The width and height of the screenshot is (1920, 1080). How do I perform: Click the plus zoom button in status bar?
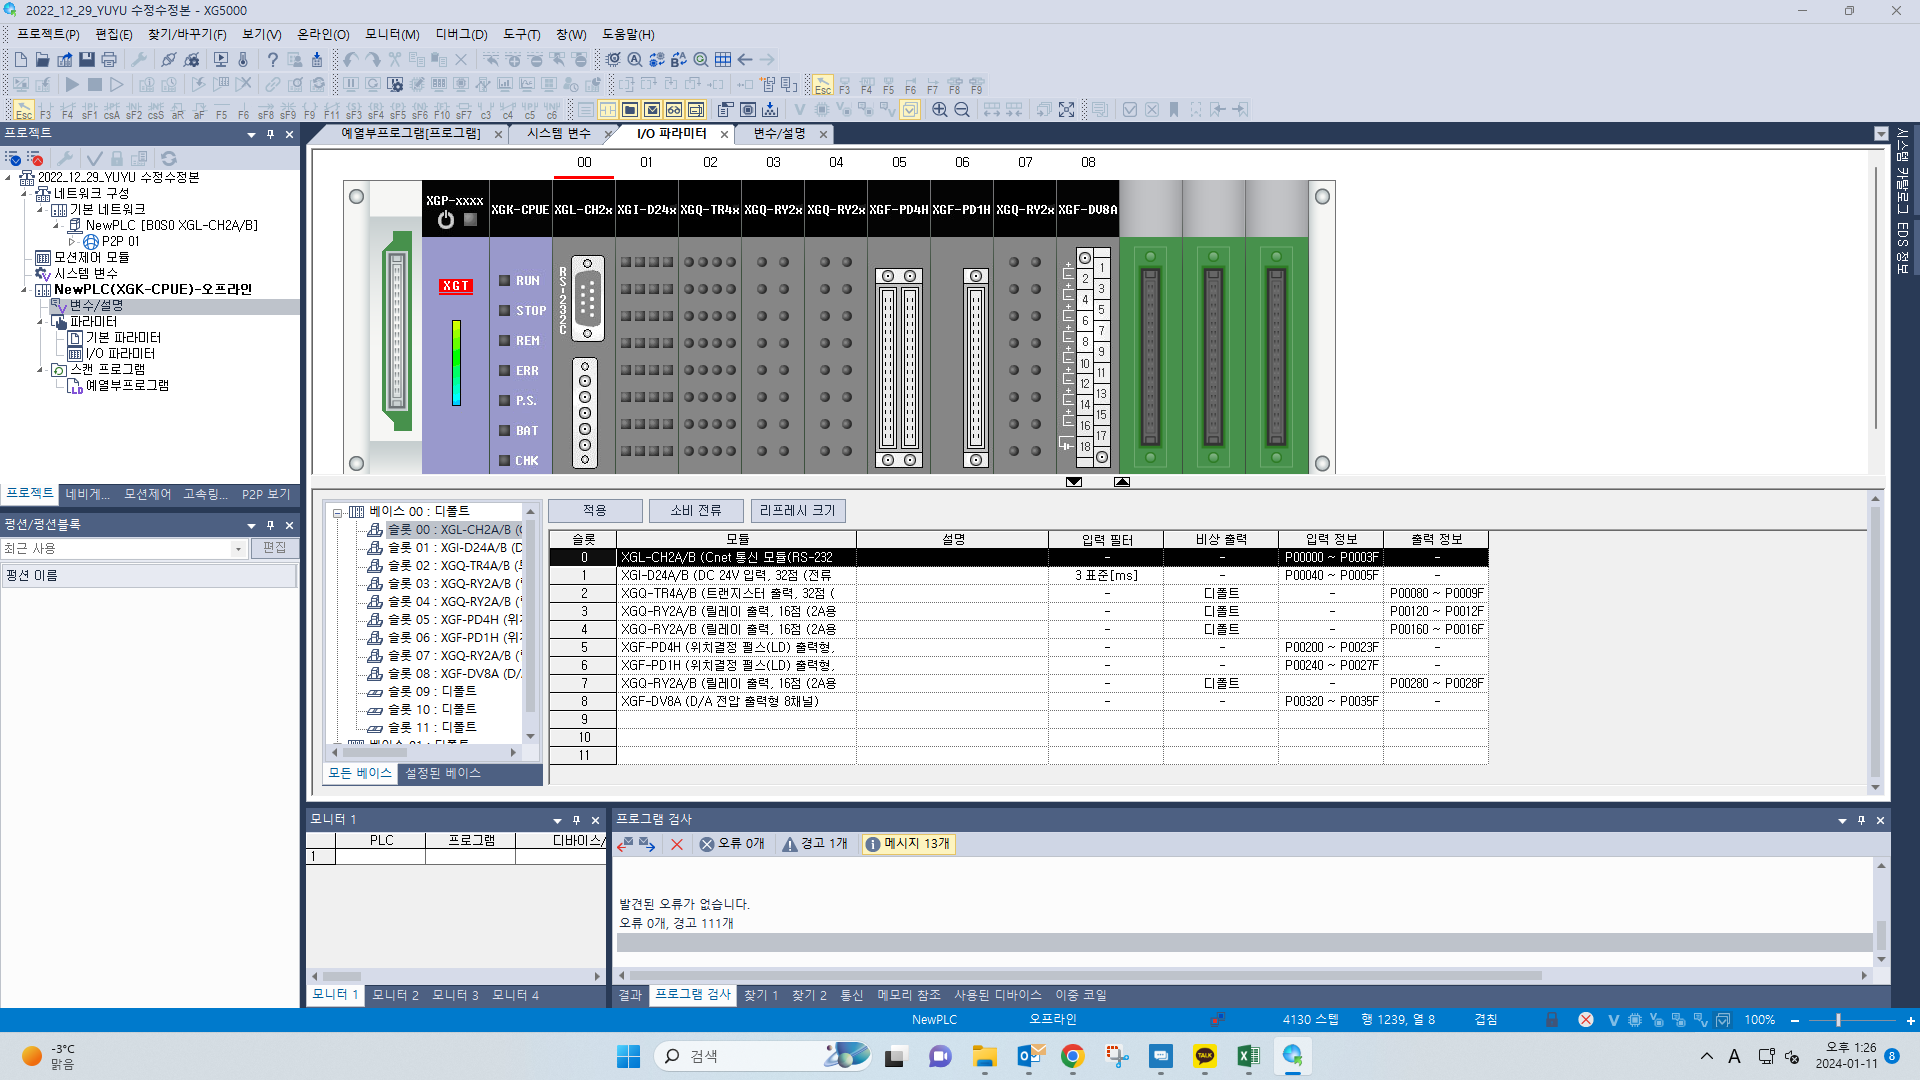tap(1910, 1021)
